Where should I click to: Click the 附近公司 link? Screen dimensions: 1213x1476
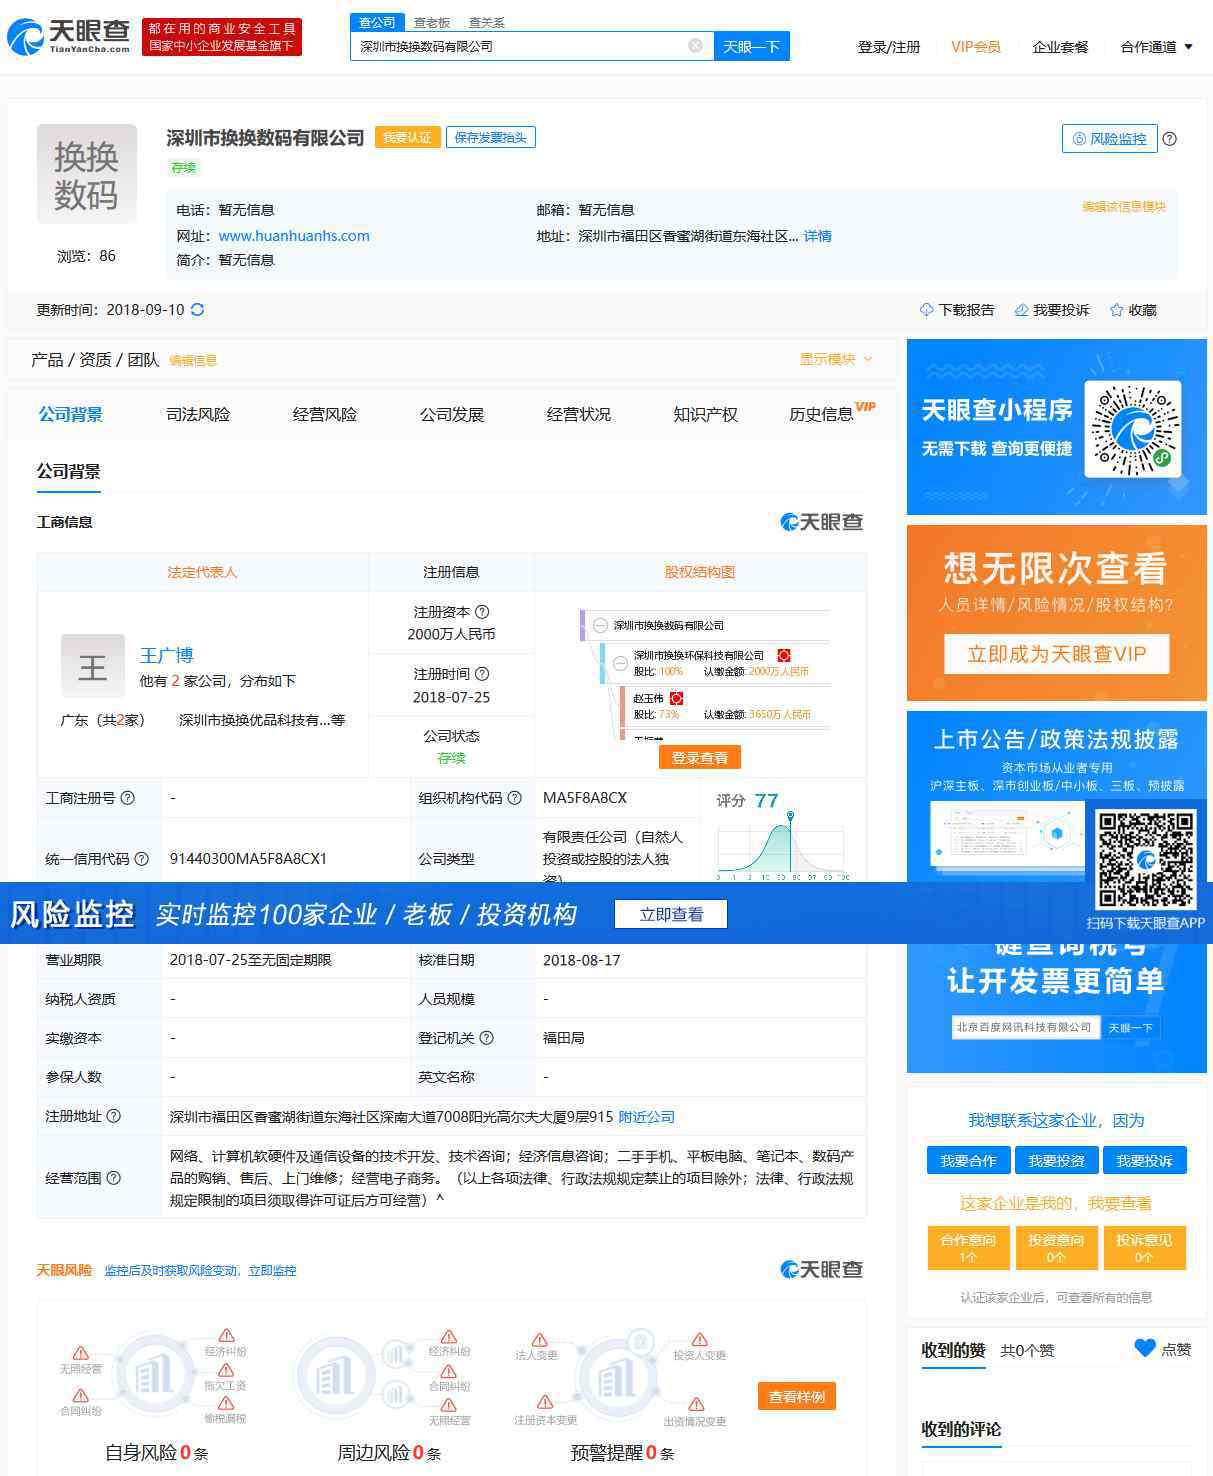(647, 1117)
